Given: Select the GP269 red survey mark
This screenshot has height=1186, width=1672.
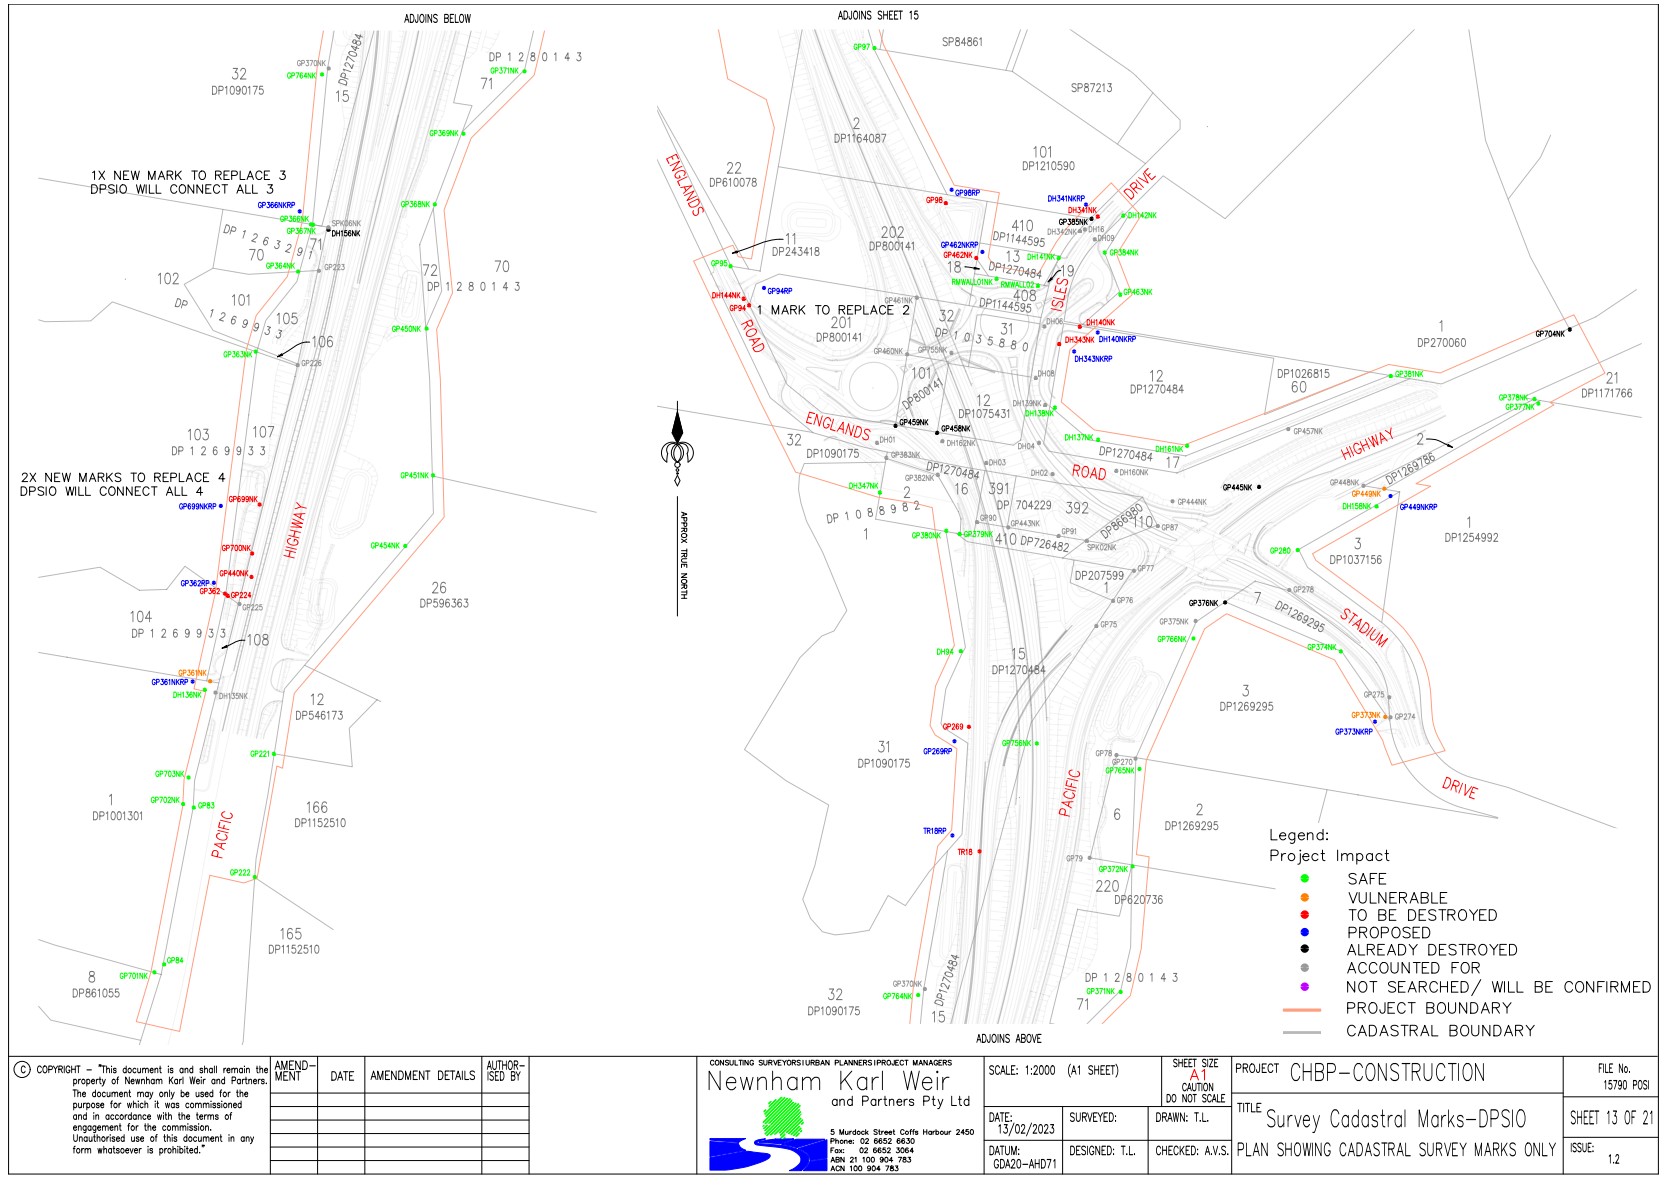Looking at the screenshot, I should 969,727.
